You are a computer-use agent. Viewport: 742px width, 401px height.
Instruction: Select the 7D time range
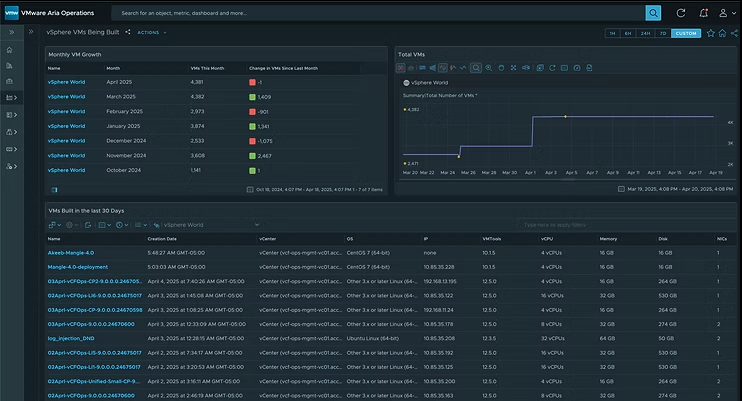[x=663, y=33]
